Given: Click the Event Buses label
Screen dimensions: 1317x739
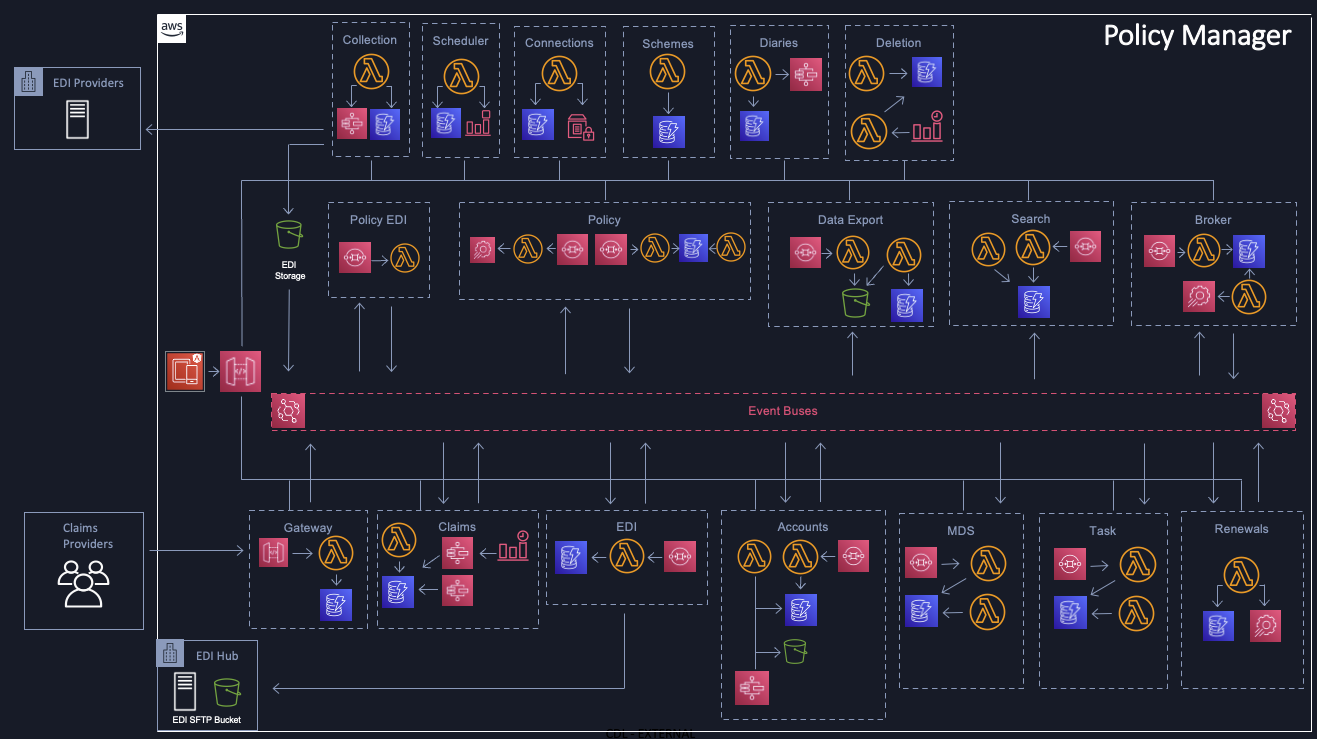Looking at the screenshot, I should (x=783, y=411).
